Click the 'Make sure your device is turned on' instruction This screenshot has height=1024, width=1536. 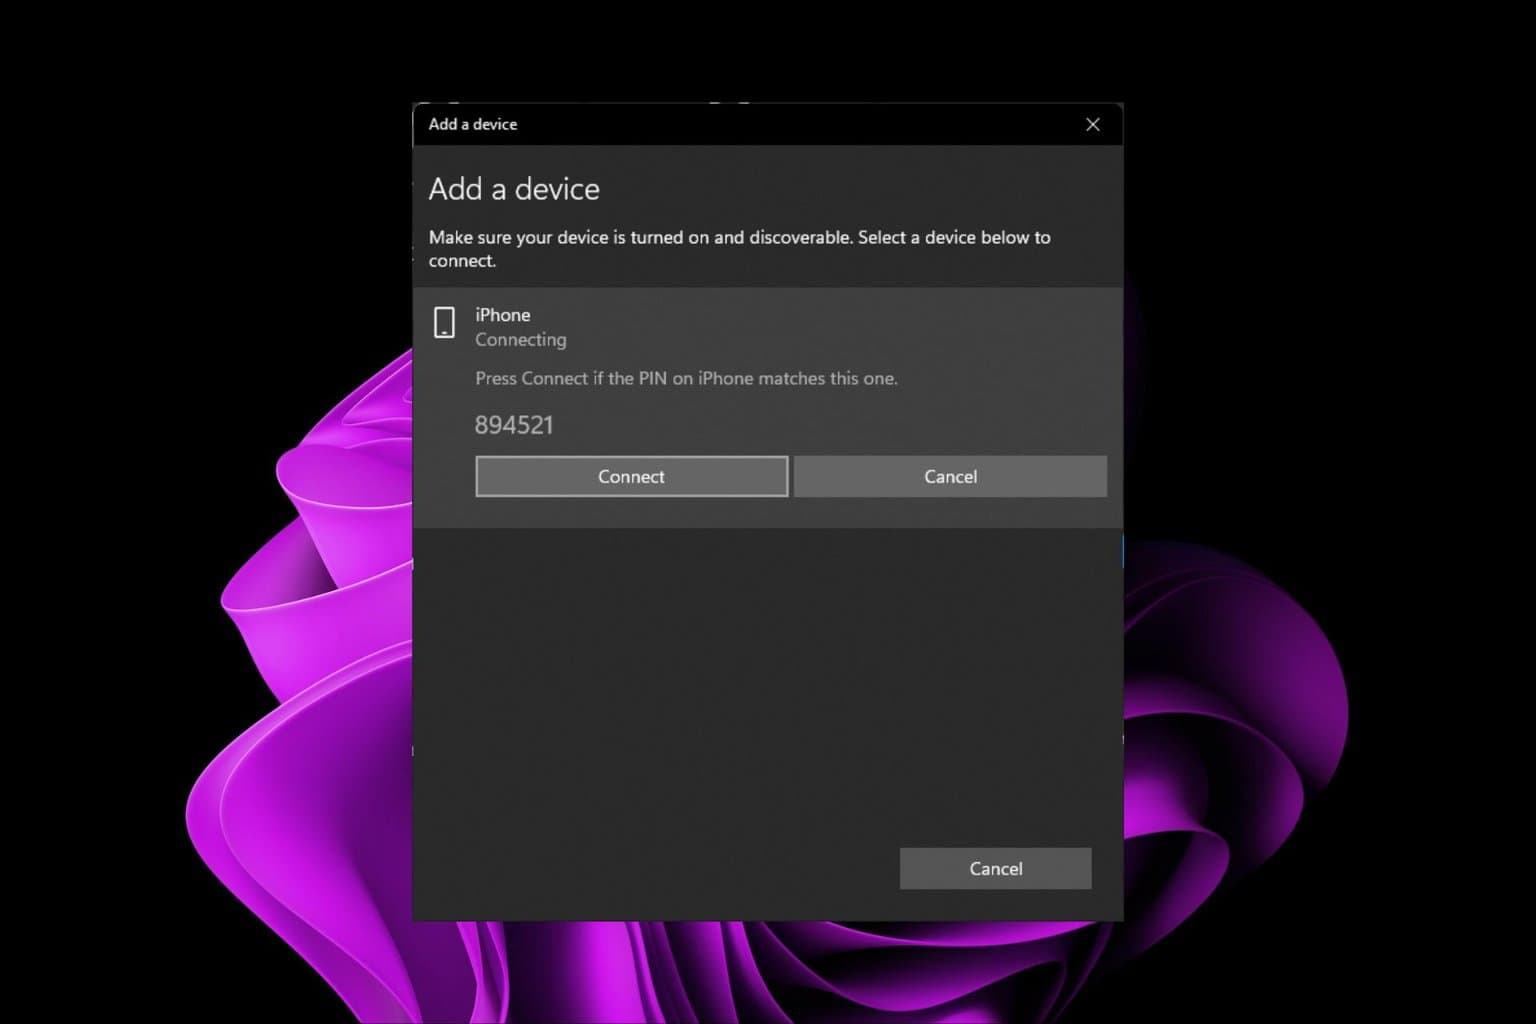(x=740, y=249)
